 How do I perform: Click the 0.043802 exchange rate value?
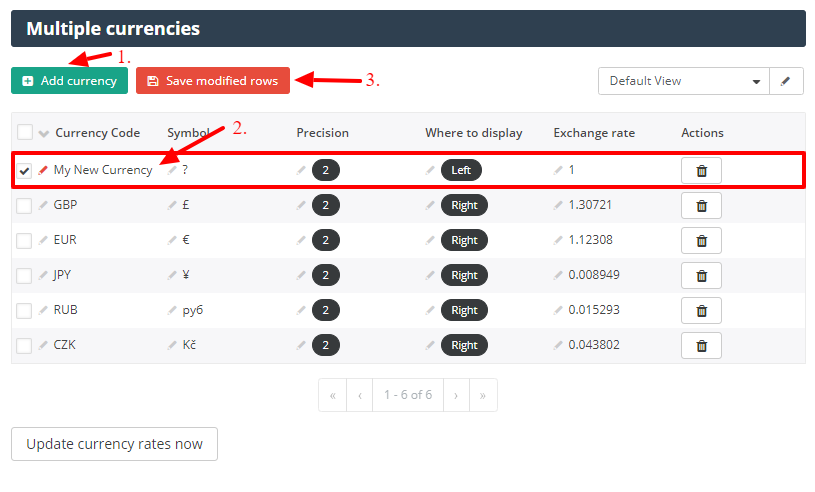[594, 345]
